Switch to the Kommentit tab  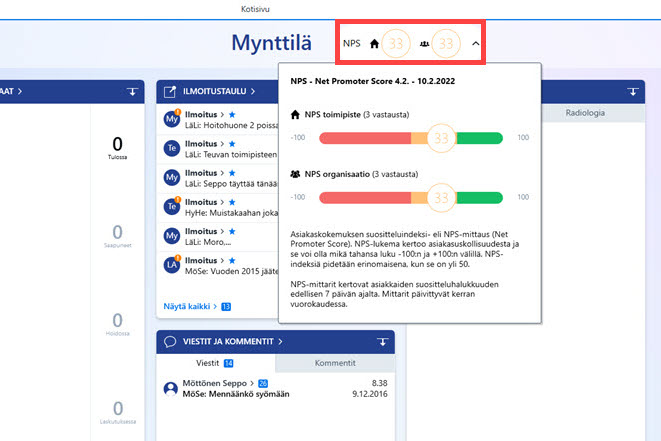[335, 363]
